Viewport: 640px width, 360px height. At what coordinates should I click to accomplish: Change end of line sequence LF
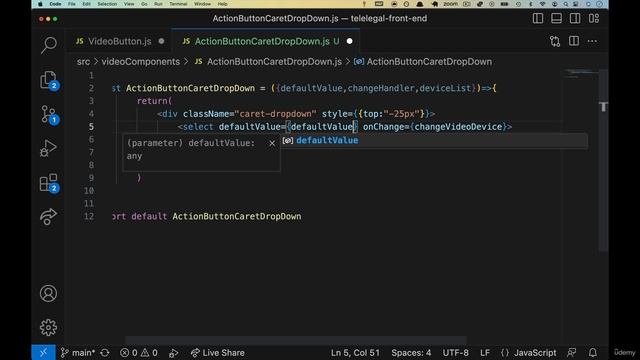(485, 353)
